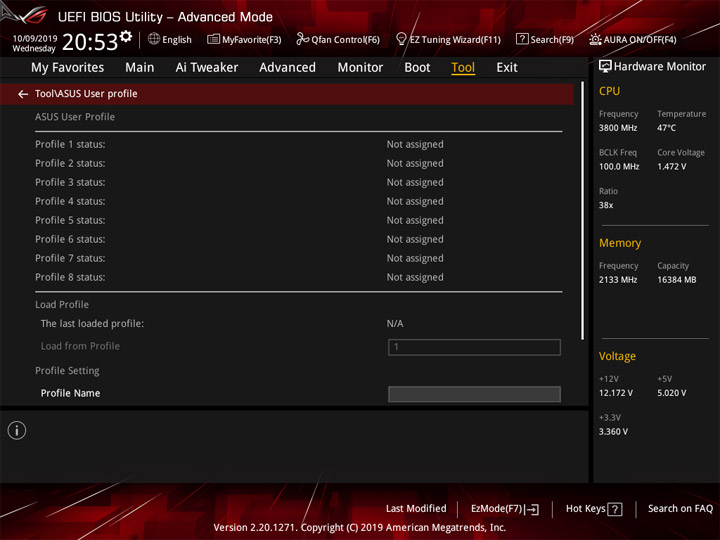The width and height of the screenshot is (720, 540).
Task: Click memory capacity 16384 MB
Action: pos(676,280)
